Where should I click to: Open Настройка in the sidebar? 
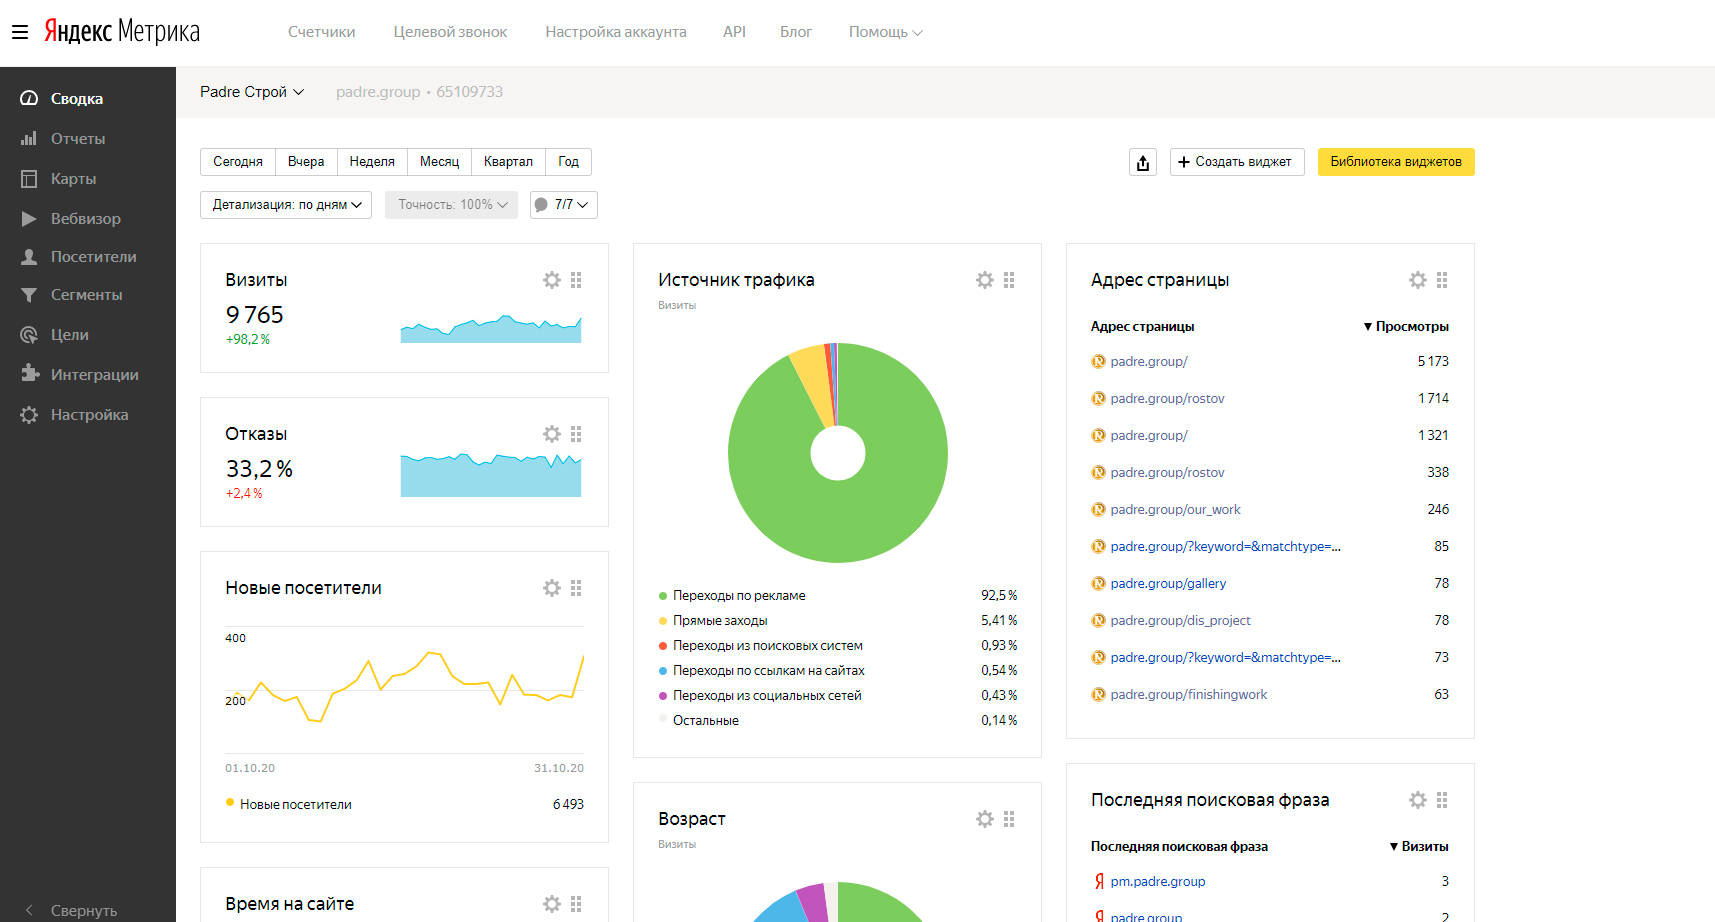pos(88,414)
